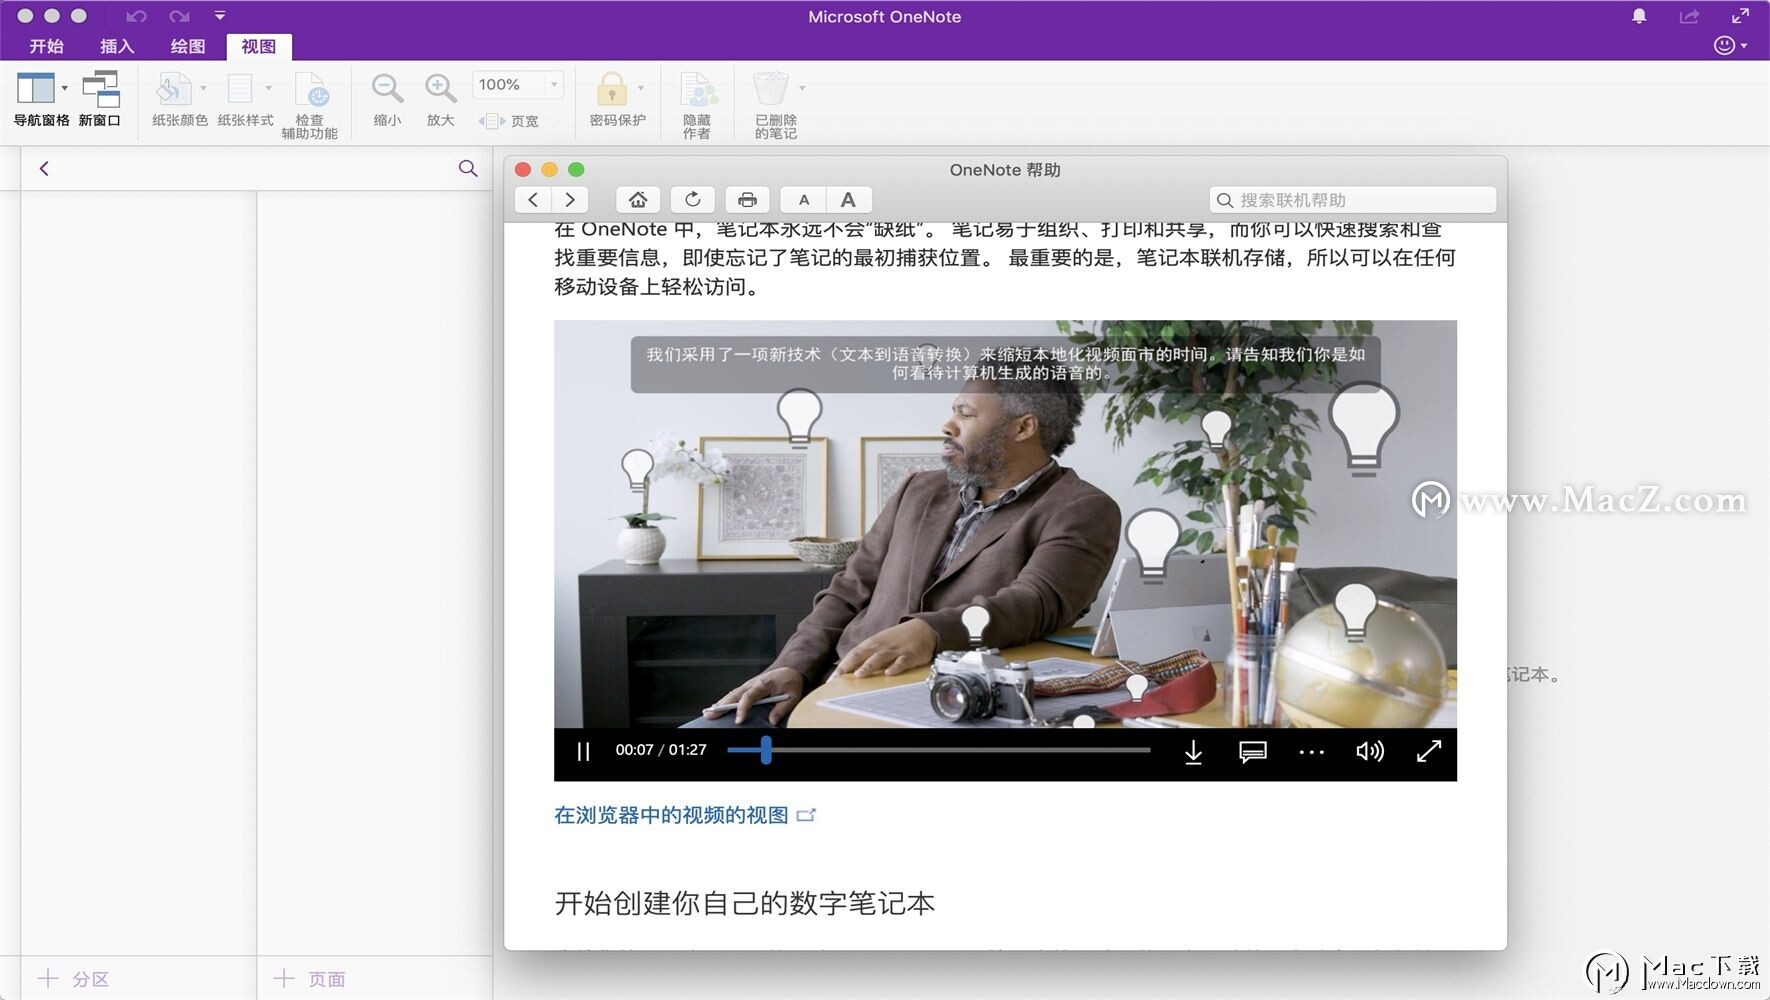Click the 纸张样式 icon
Viewport: 1770px width, 1000px height.
240,88
